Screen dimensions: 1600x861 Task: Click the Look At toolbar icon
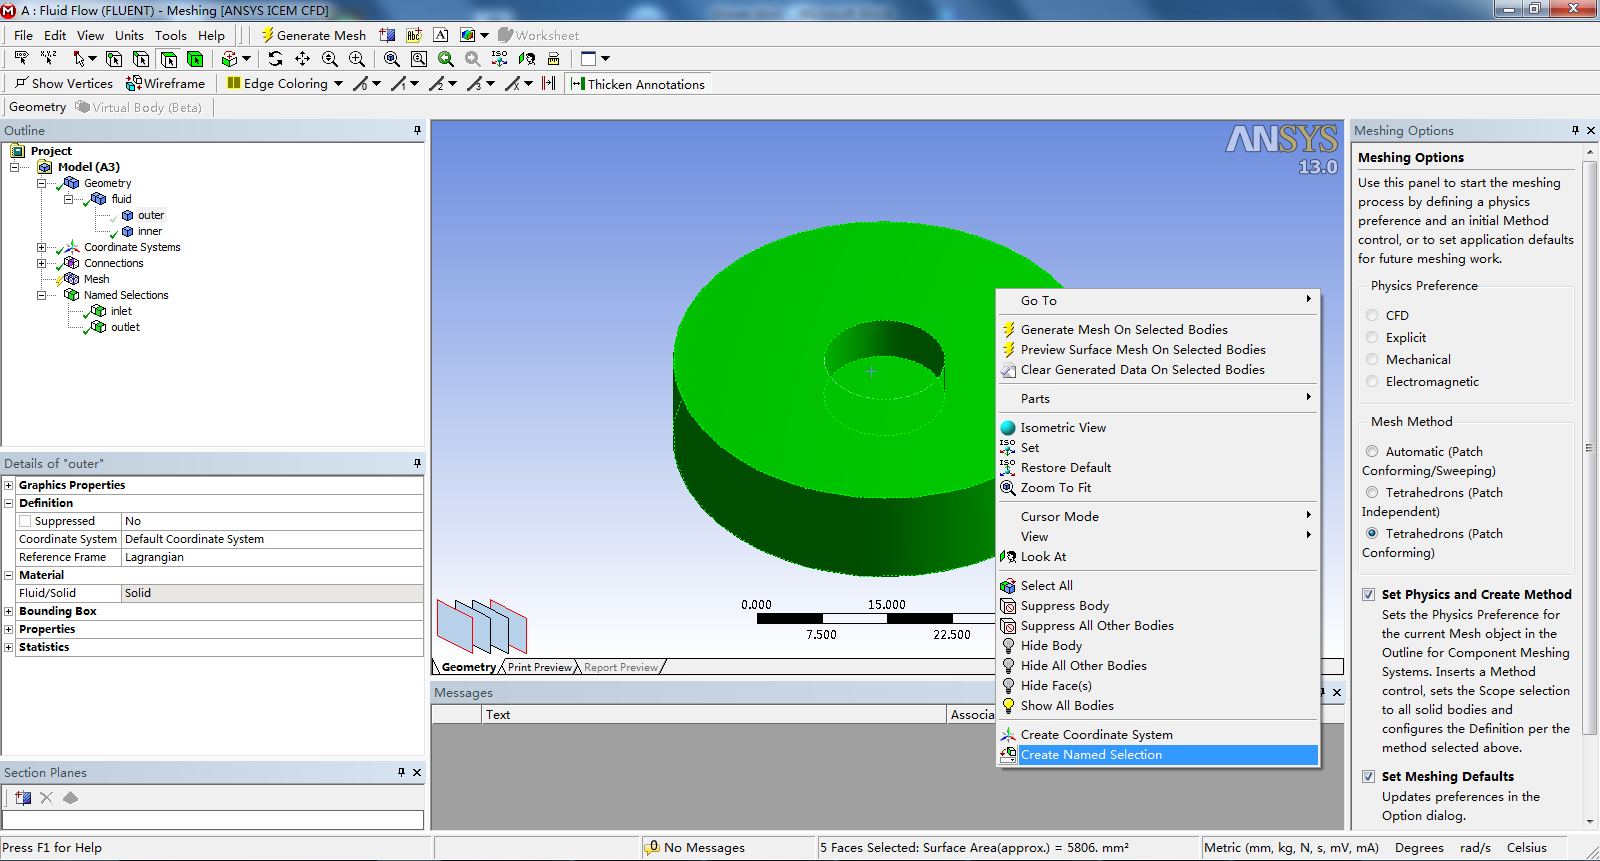click(x=527, y=59)
